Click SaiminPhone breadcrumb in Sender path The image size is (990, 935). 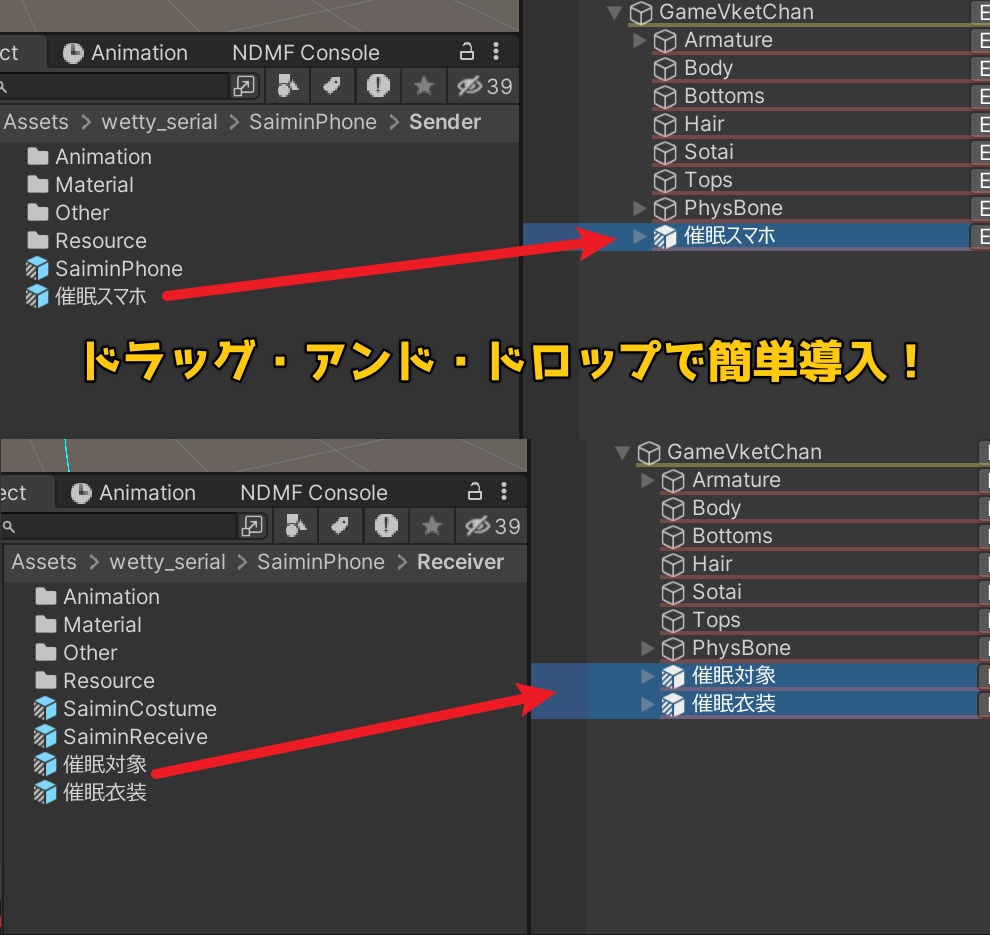click(x=313, y=121)
